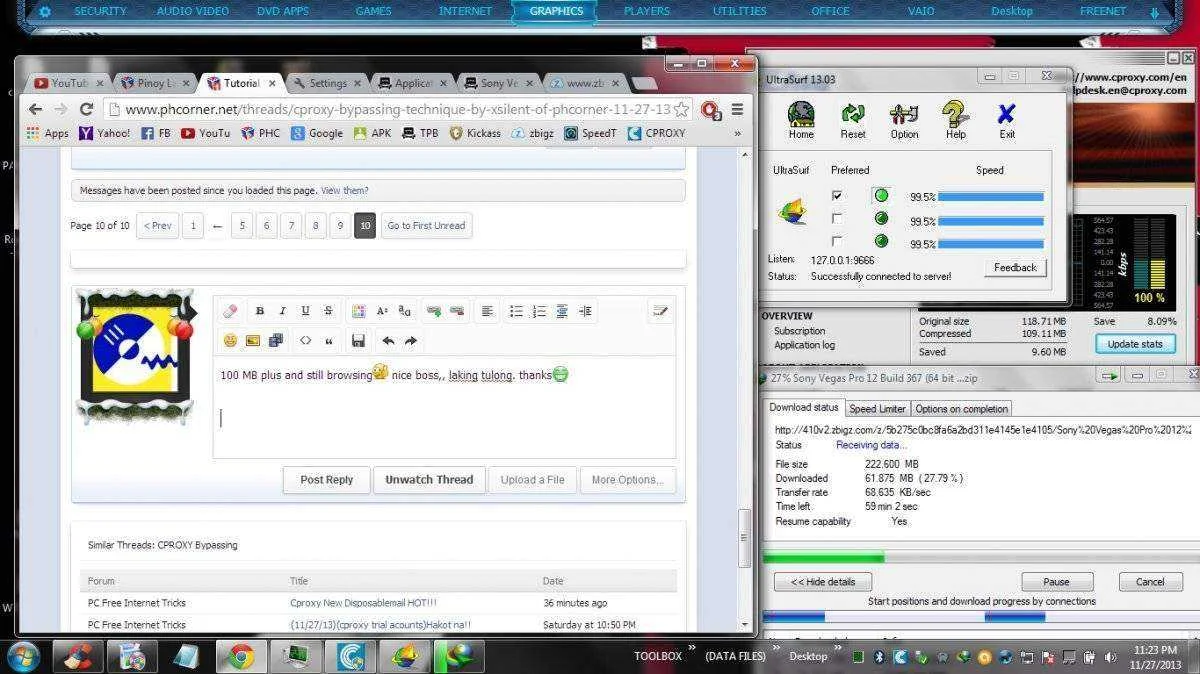Click UltraSurf Home icon
This screenshot has width=1200, height=674.
click(x=801, y=120)
